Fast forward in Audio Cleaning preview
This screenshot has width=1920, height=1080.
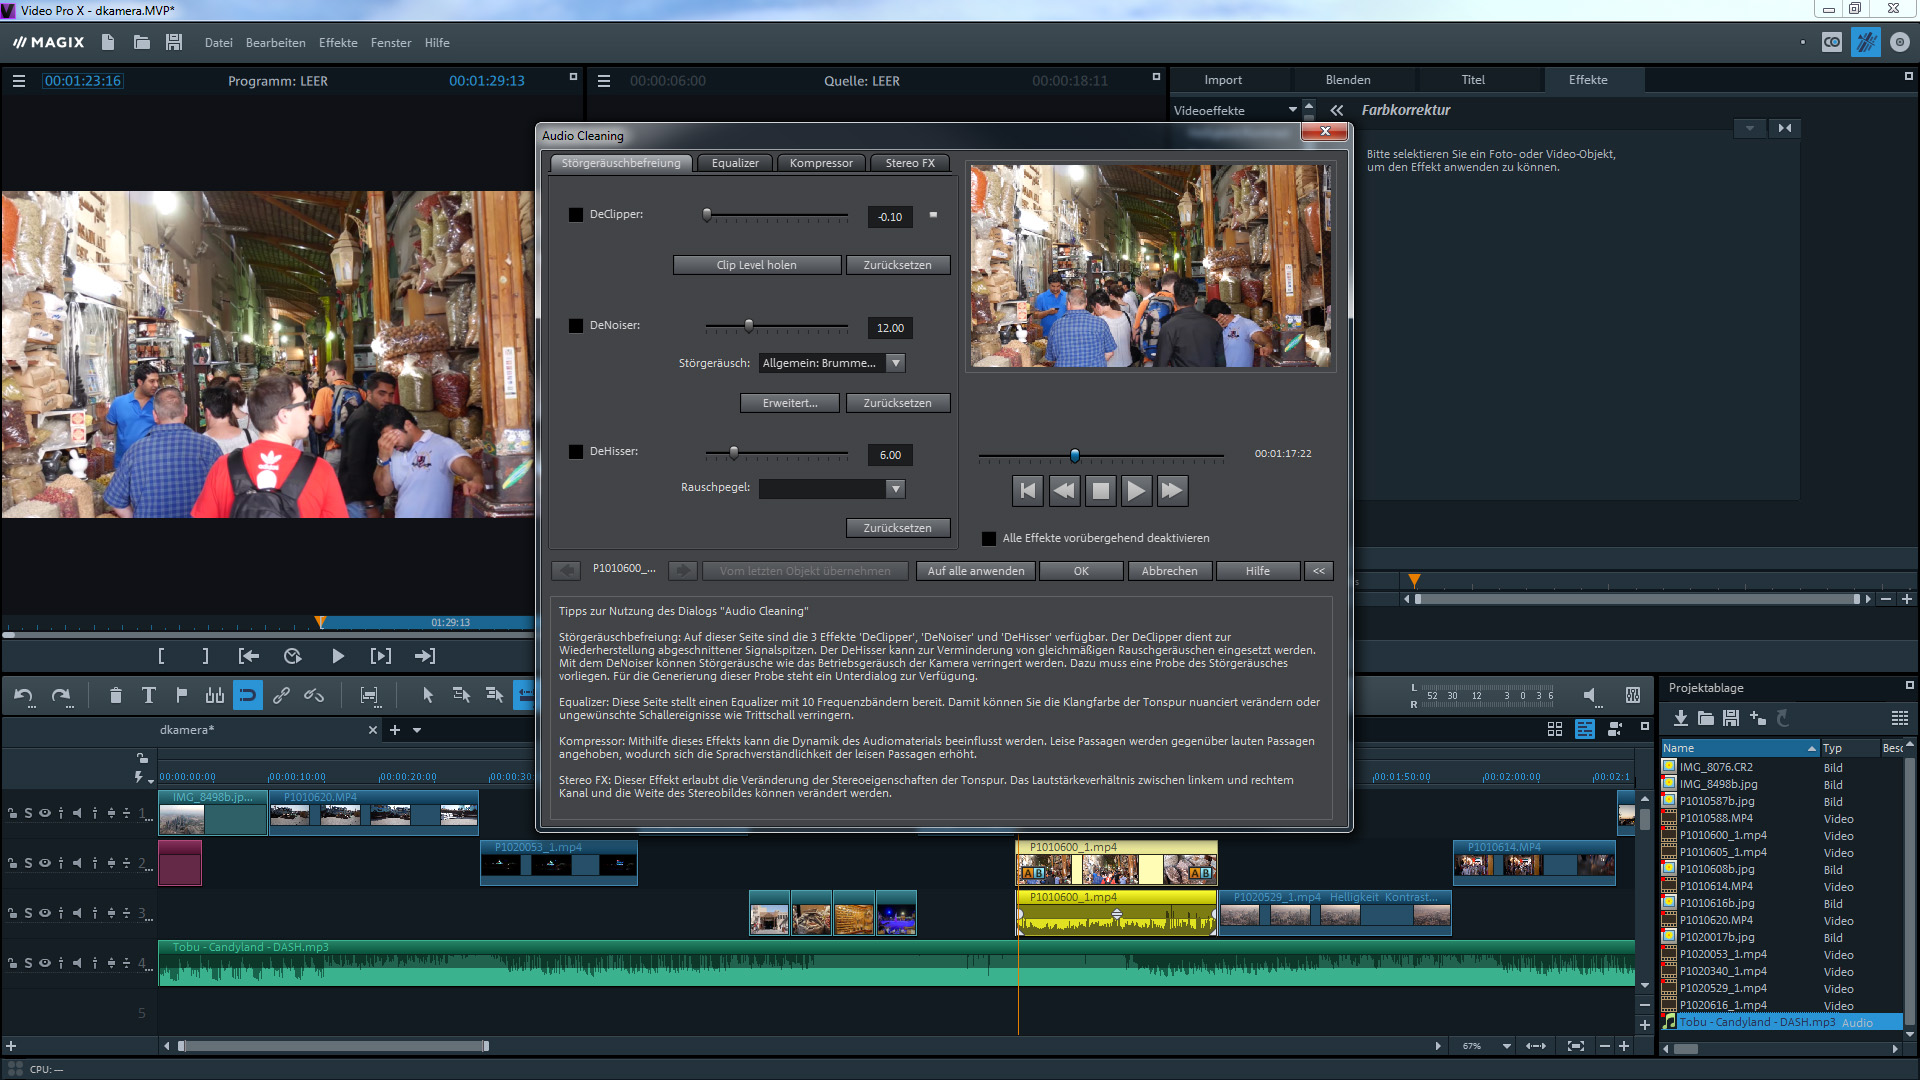(x=1172, y=490)
